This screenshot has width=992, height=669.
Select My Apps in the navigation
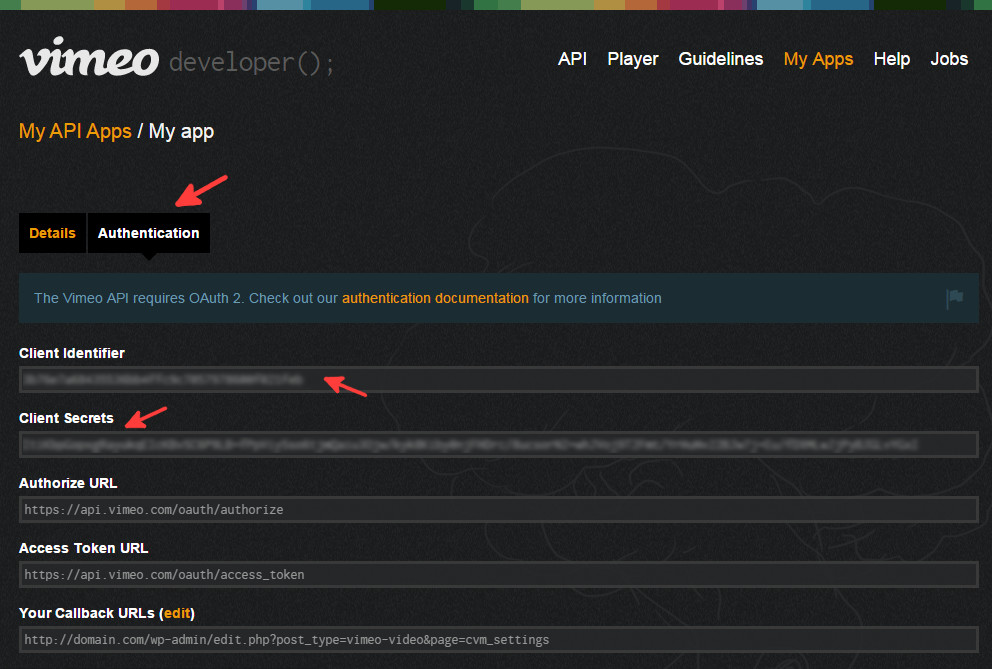point(818,59)
